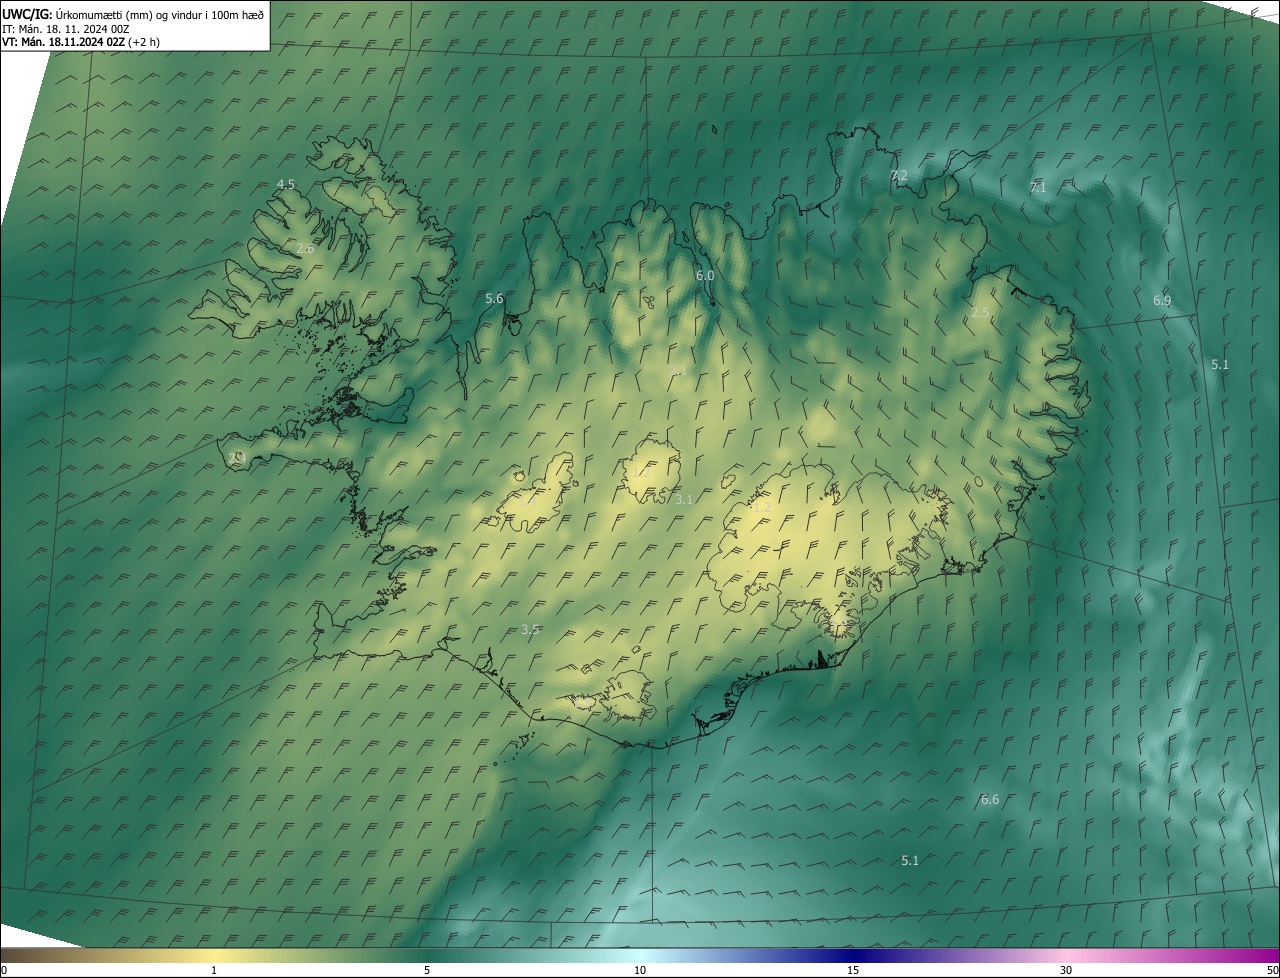Click the 6.9 value label
1280x978 pixels.
pos(1161,300)
